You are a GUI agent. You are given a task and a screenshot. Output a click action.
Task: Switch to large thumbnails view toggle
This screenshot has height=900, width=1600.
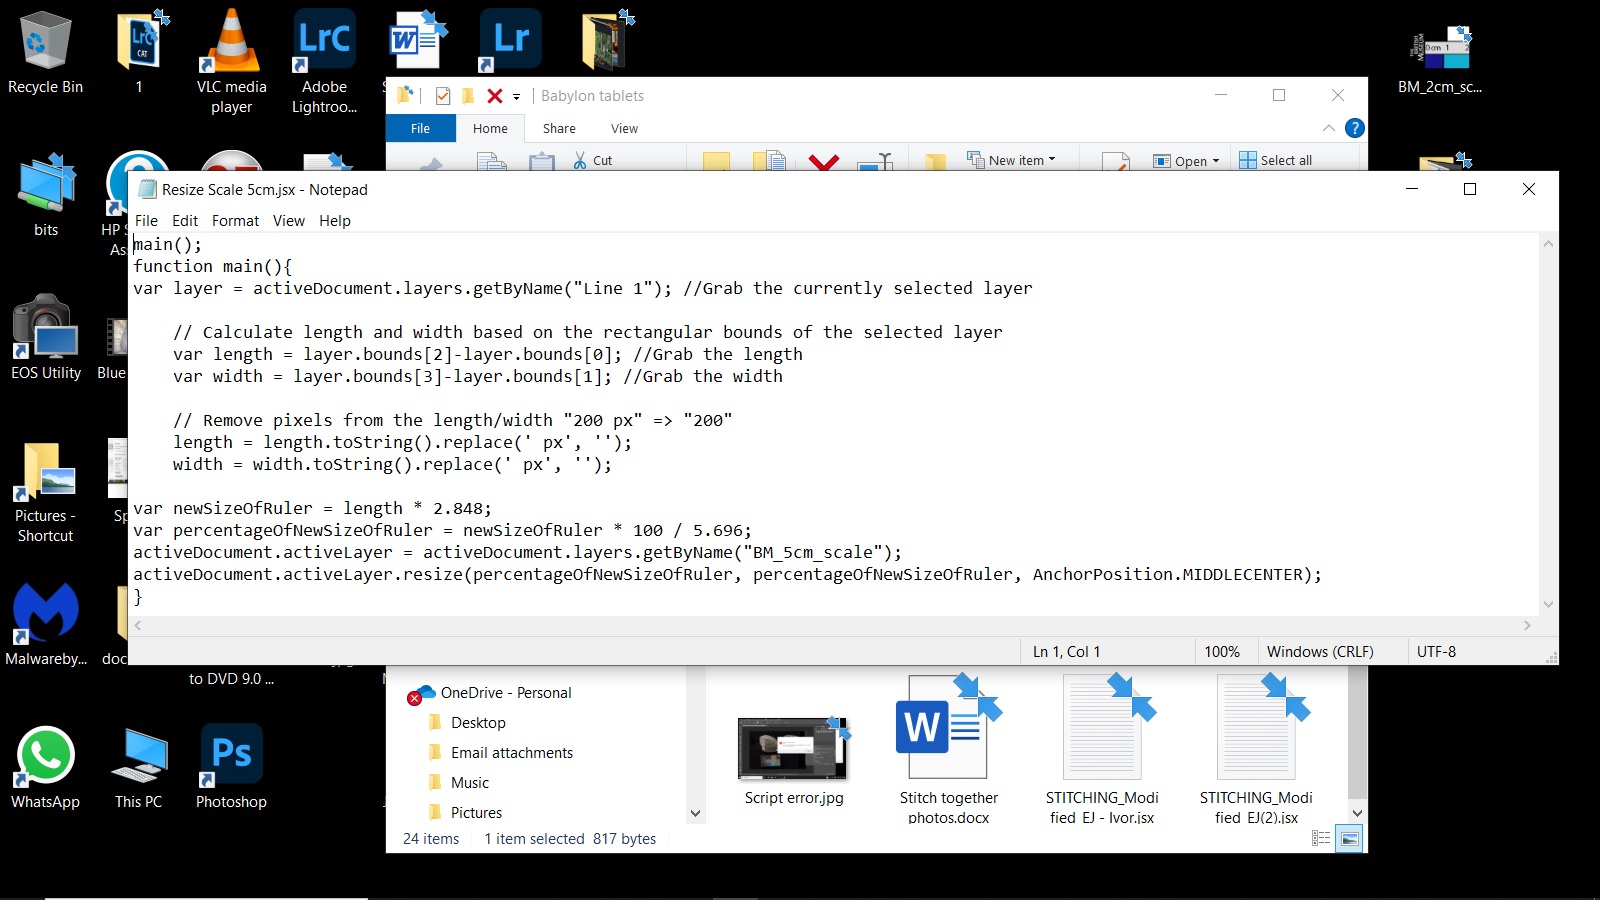coord(1349,839)
